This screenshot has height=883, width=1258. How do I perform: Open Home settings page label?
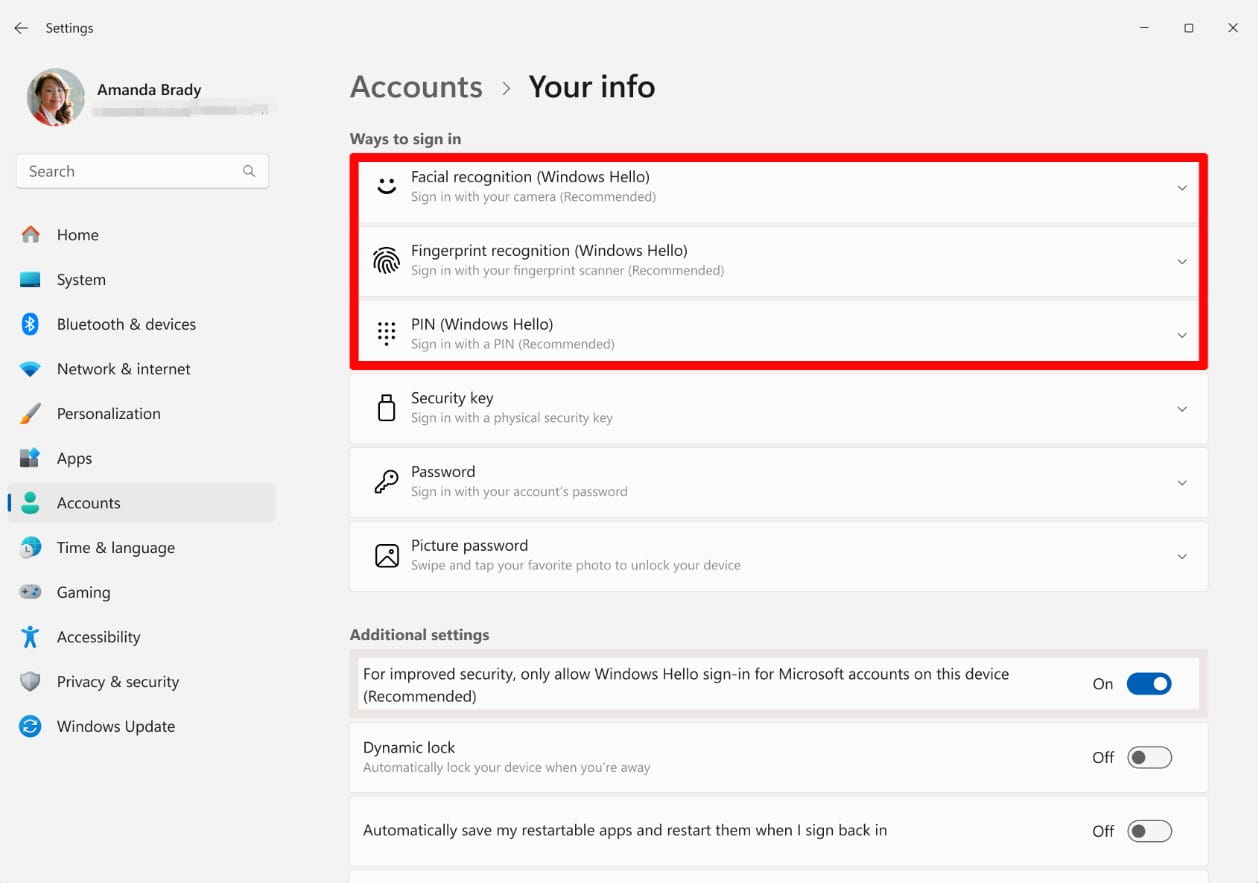pos(78,235)
